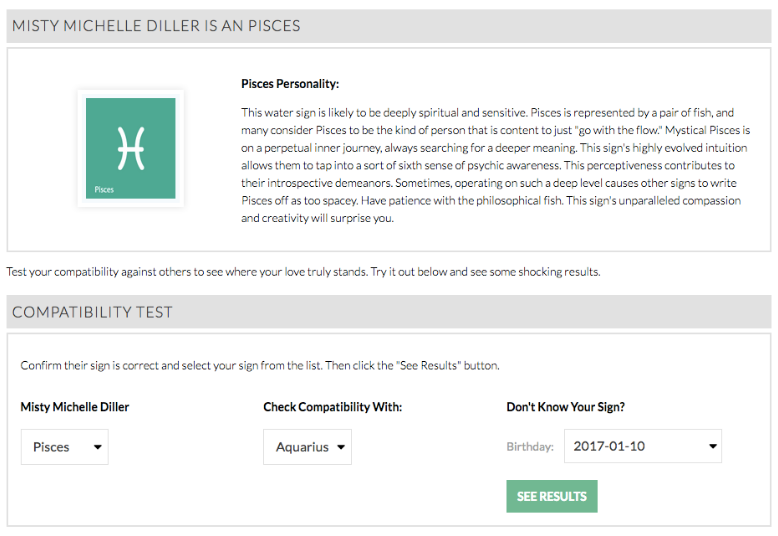Open the 2017-01-10 birthday dropdown
Image resolution: width=778 pixels, height=536 pixels.
coord(643,446)
